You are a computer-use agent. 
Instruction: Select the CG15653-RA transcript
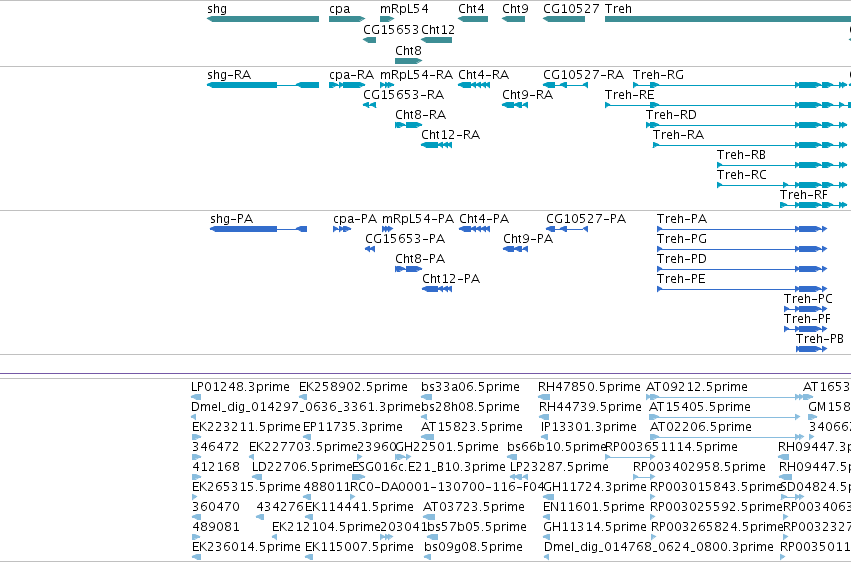pos(370,105)
